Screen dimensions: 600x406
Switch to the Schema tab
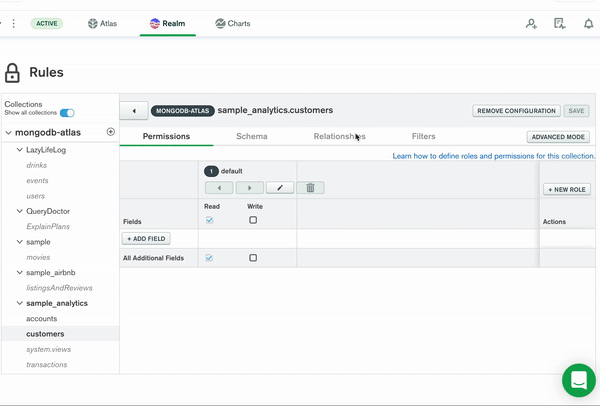point(252,137)
